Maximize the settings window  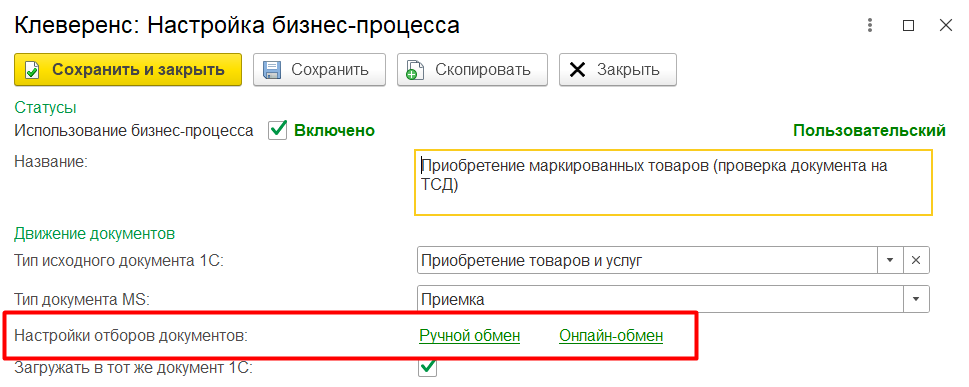(x=908, y=25)
